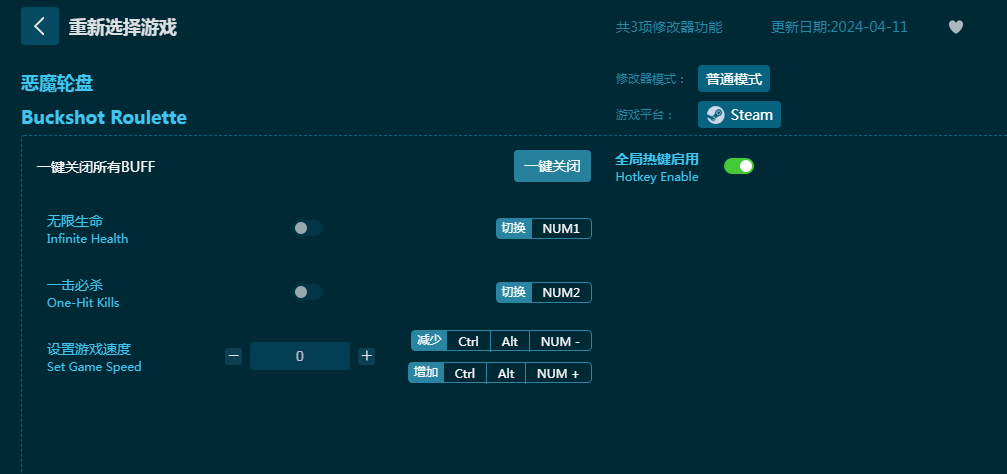The height and width of the screenshot is (474, 1007).
Task: Click the 恶魔轮盘 game title
Action: (x=57, y=83)
